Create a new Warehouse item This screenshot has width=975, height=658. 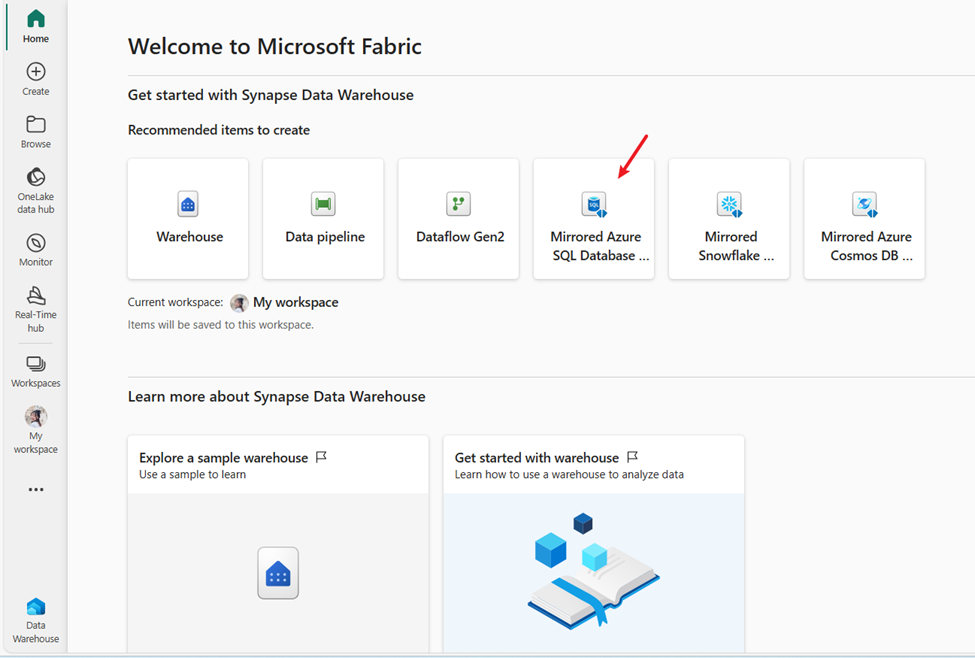188,219
